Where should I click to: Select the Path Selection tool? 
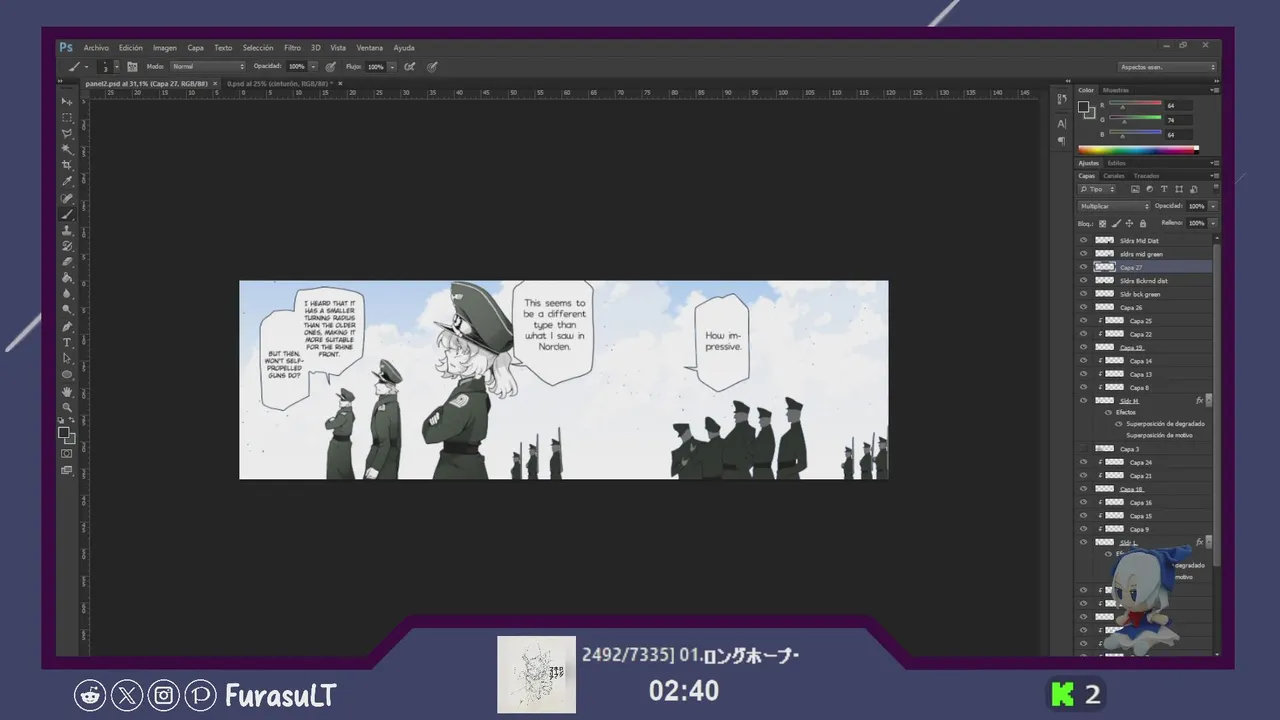67,359
